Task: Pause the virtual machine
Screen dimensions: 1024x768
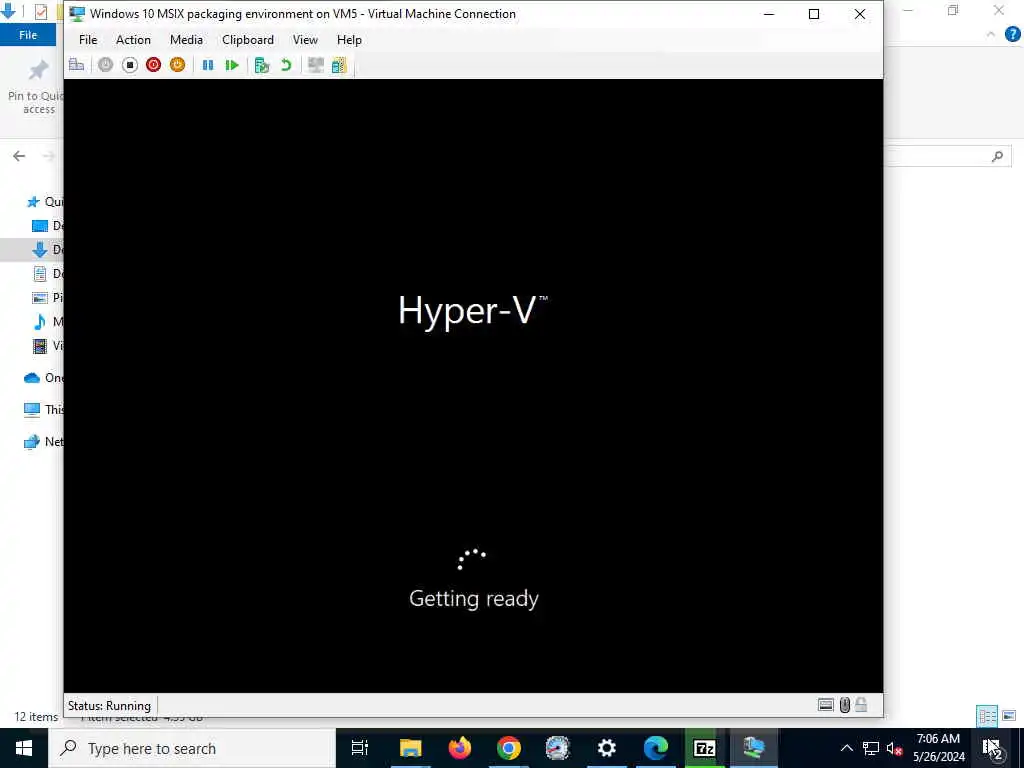Action: click(x=208, y=65)
